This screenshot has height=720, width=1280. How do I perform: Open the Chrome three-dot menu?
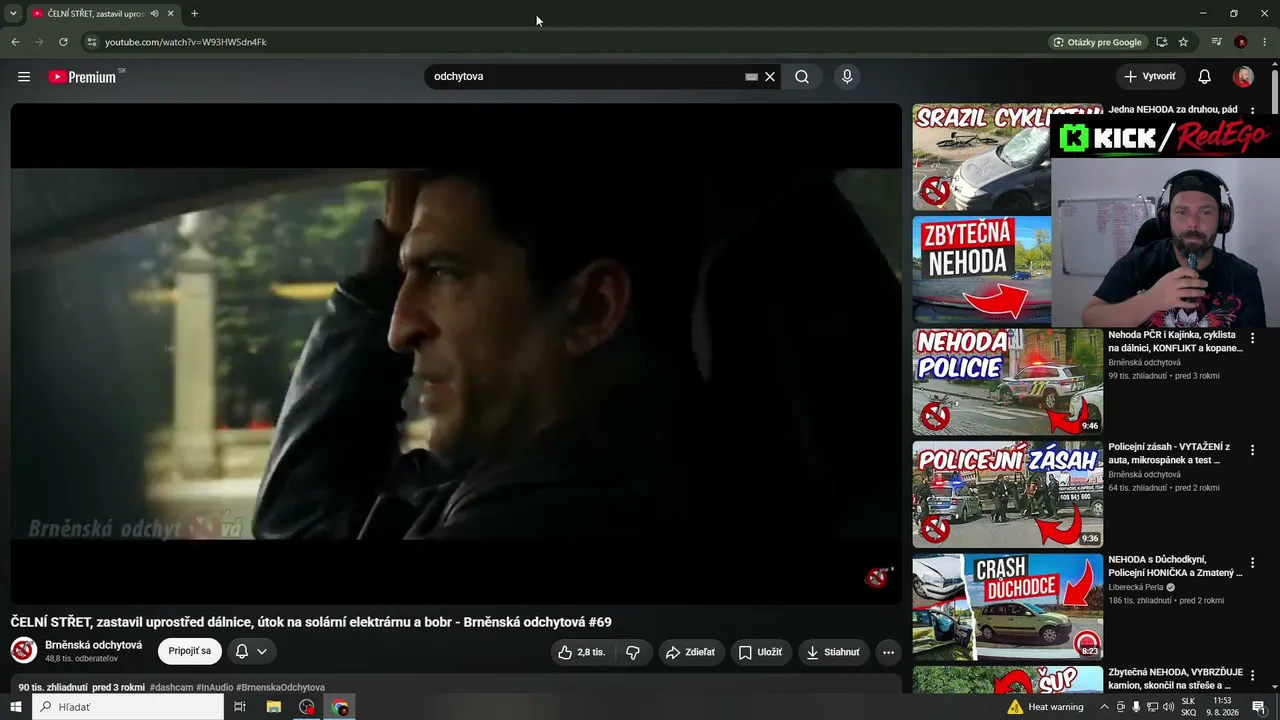tap(1265, 42)
